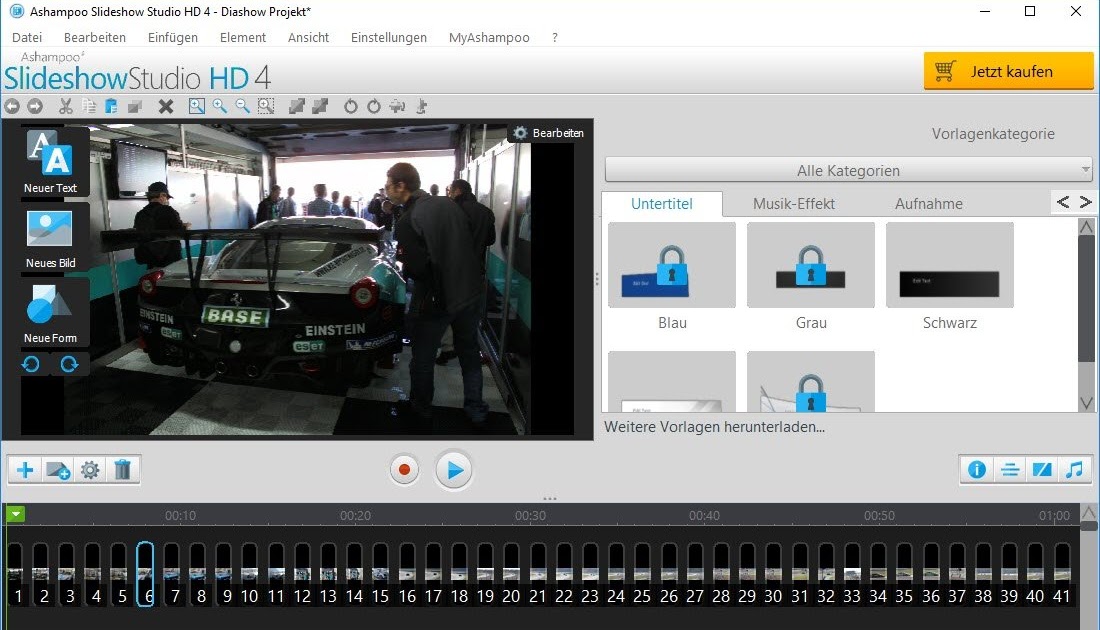Zoom out with the minus magnifier
Screen dimensions: 1100x630
[243, 106]
